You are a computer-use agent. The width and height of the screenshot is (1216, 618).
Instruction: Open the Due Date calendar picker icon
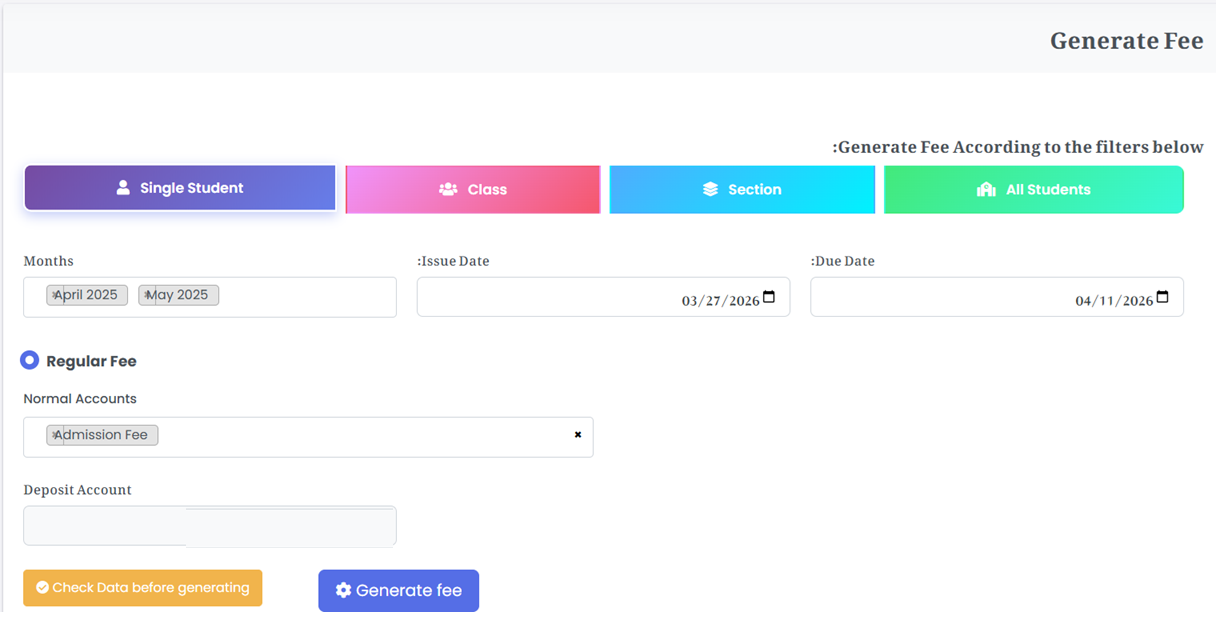coord(1161,296)
